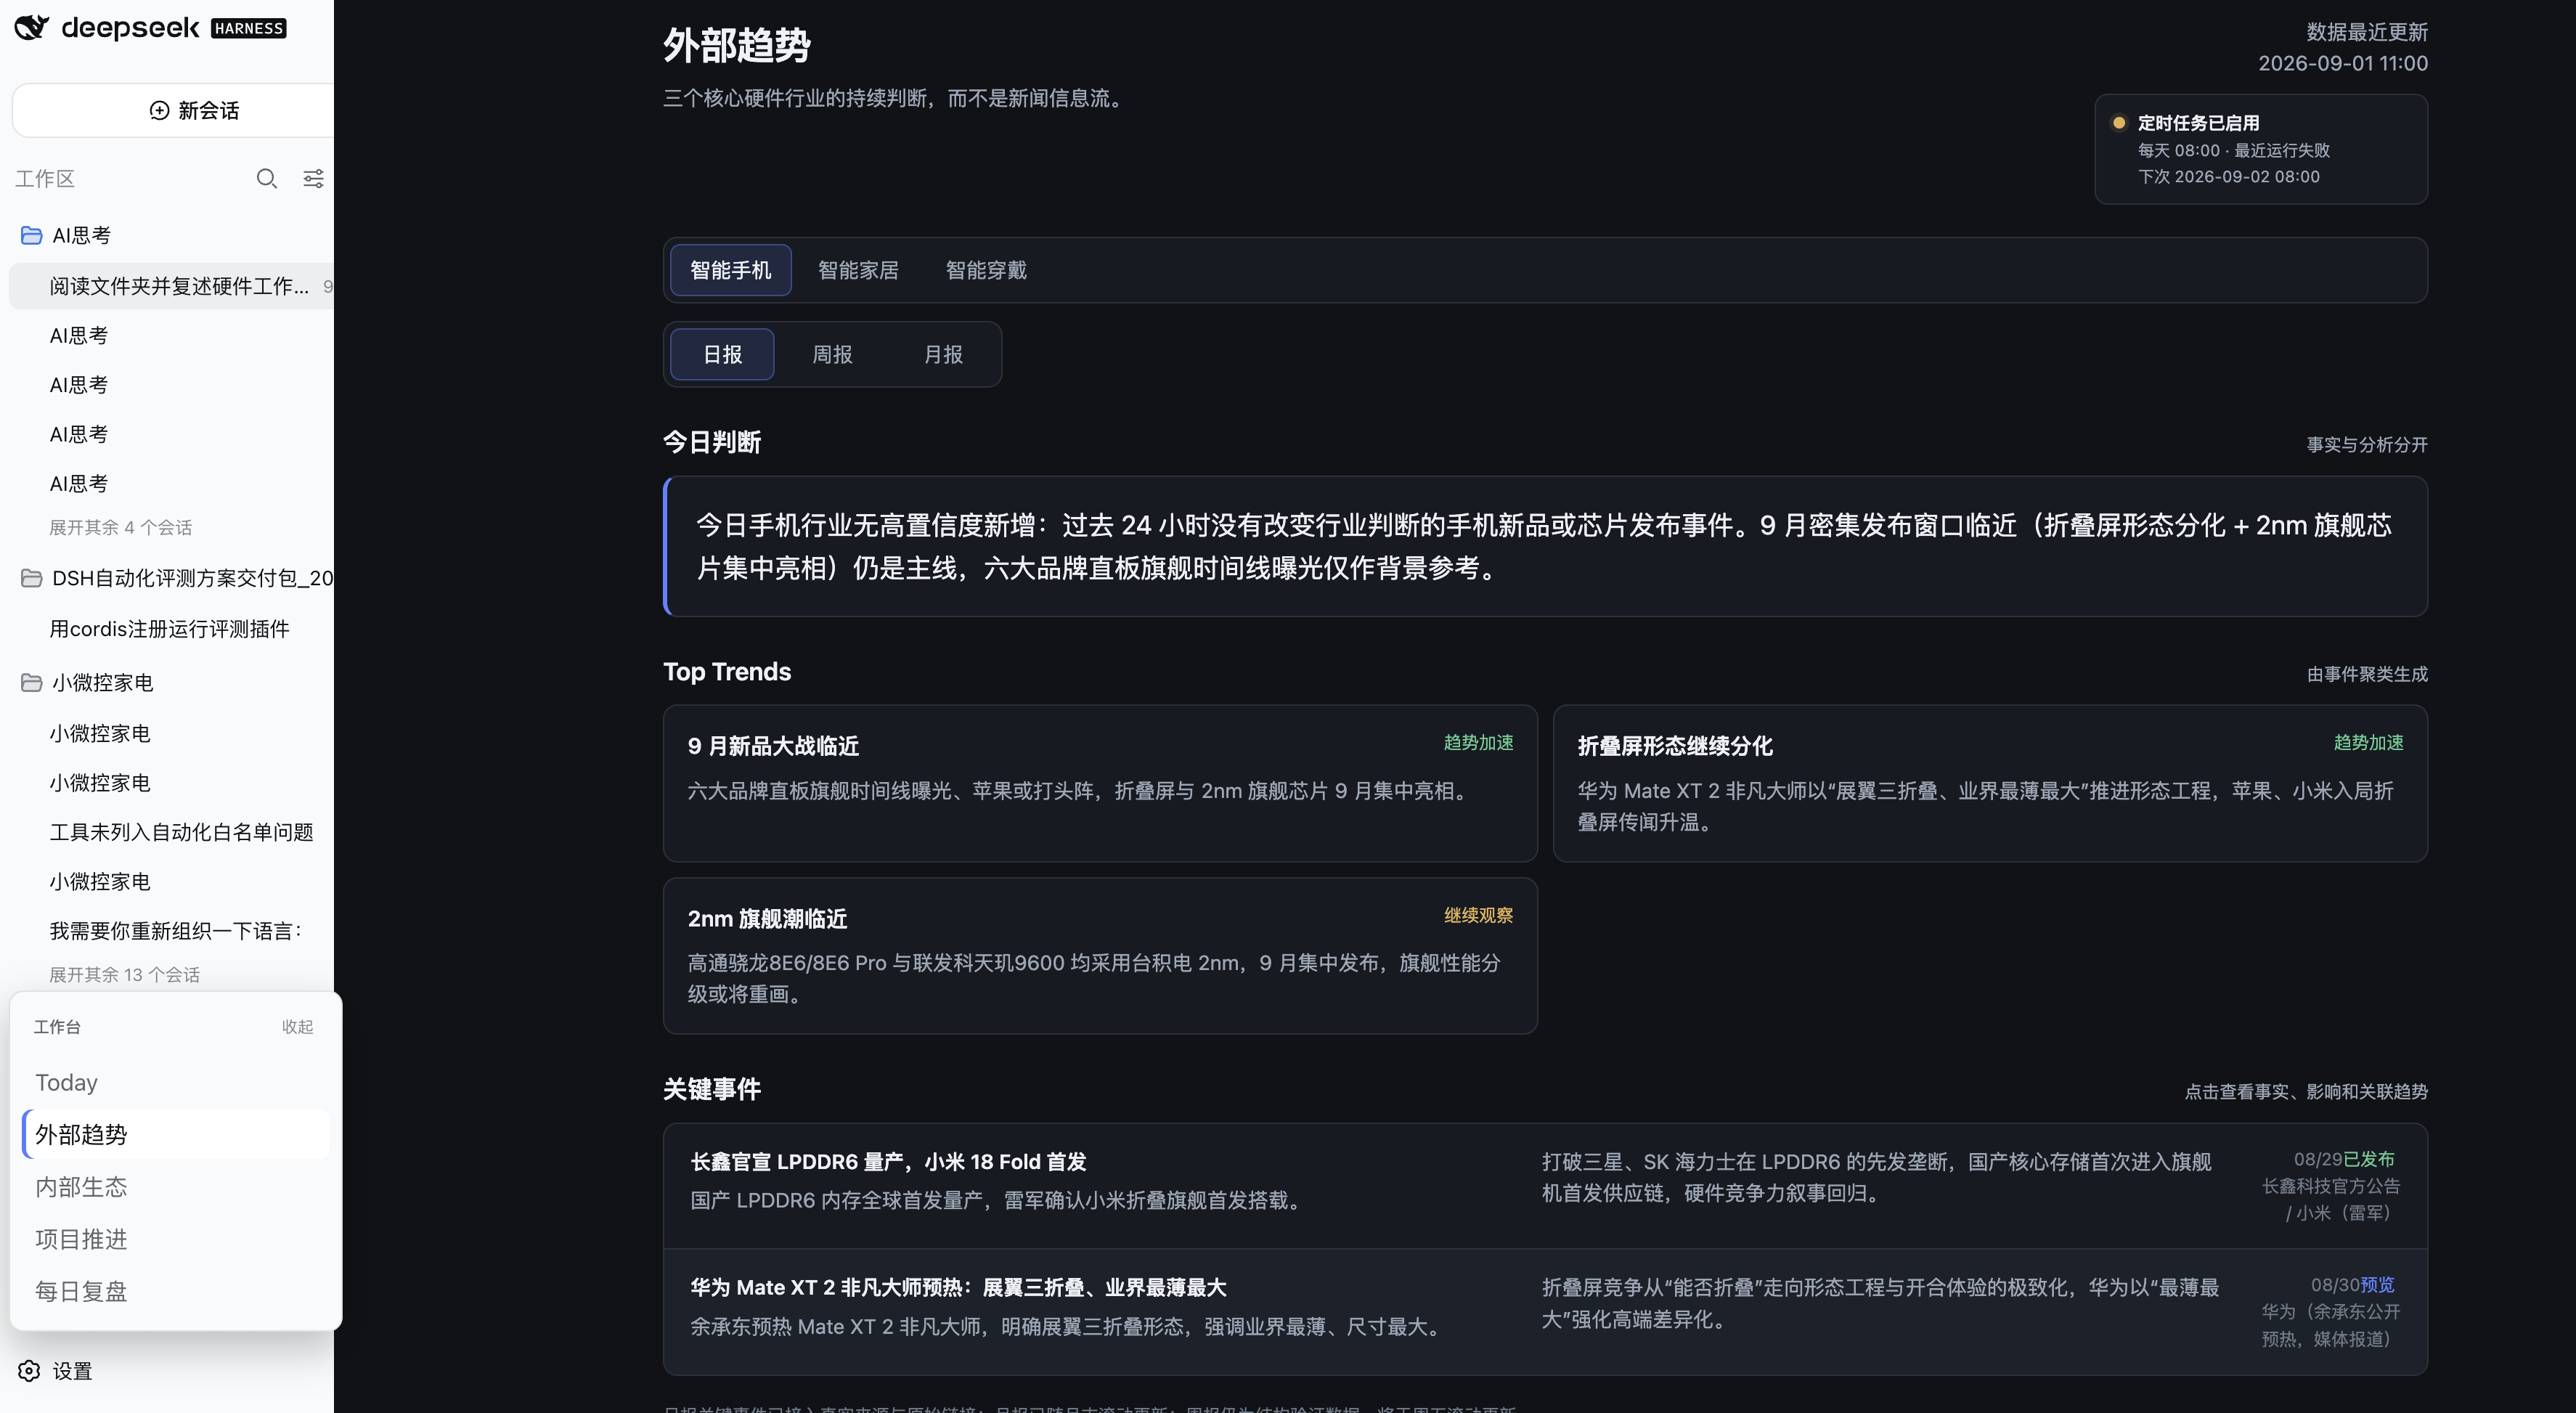Expand 展开其余 13 个会话
Viewport: 2576px width, 1413px height.
pyautogui.click(x=125, y=974)
